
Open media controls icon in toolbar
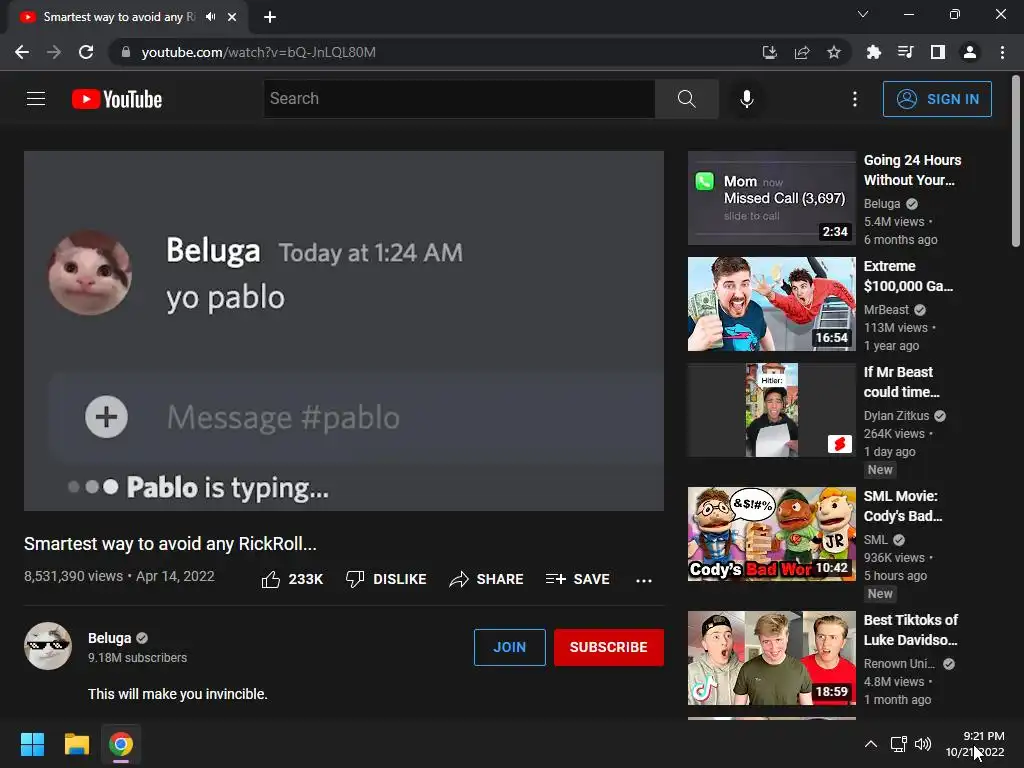tap(905, 52)
